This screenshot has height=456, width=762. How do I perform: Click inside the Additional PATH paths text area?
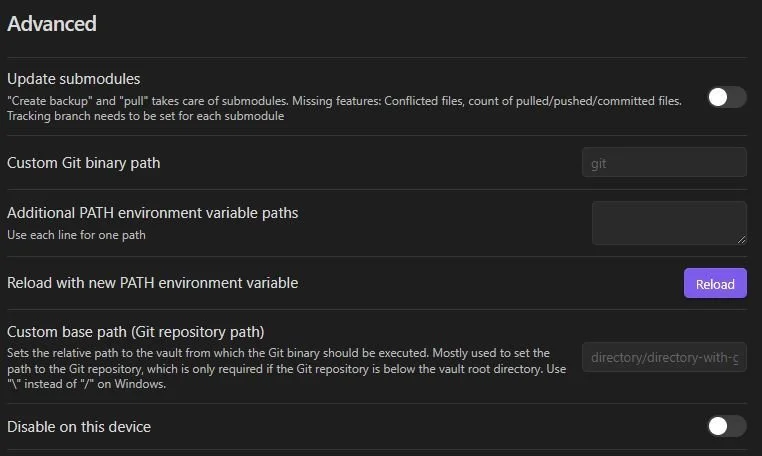tap(668, 222)
